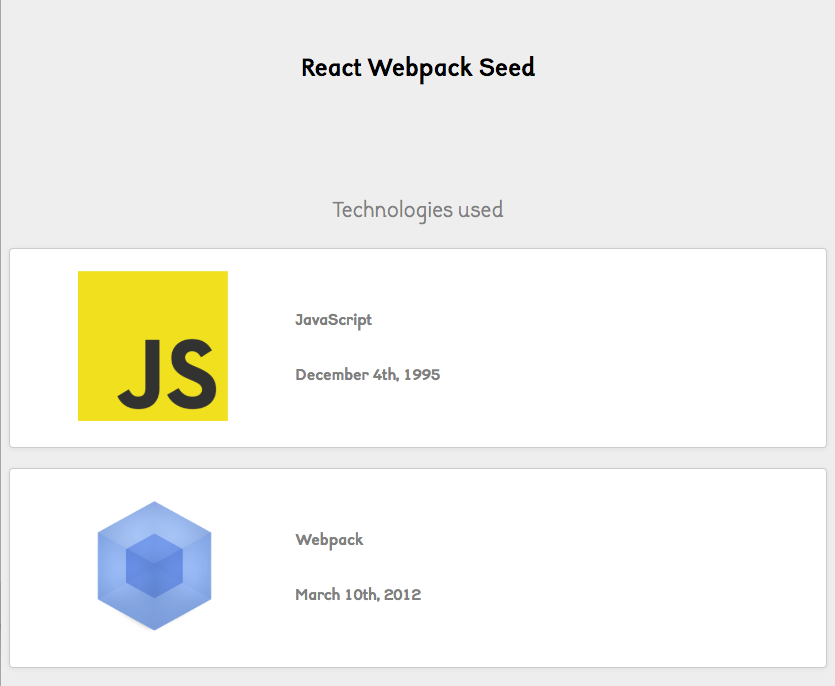Click the inner dark cube of Webpack logo
Screen dimensions: 835x686
[154, 566]
